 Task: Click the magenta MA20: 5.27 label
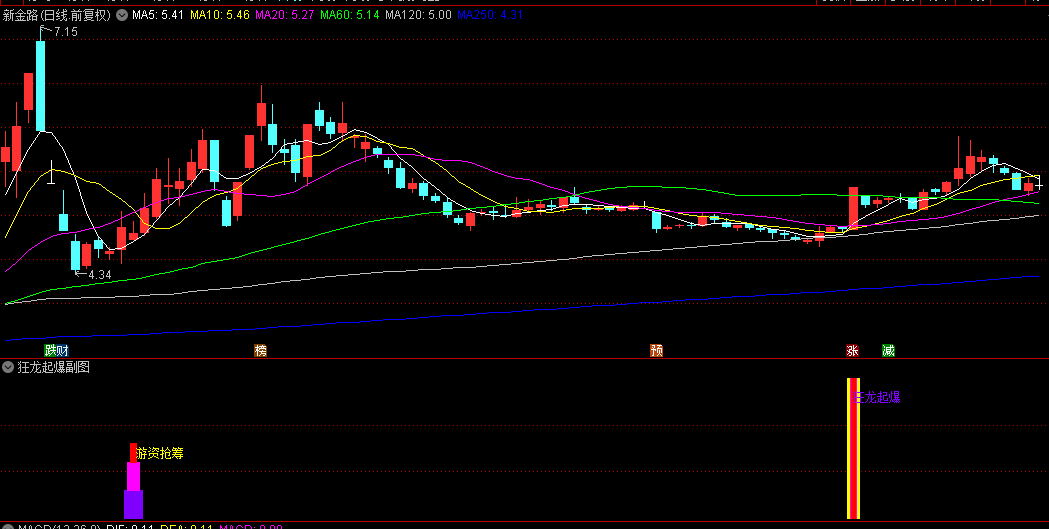(x=285, y=15)
